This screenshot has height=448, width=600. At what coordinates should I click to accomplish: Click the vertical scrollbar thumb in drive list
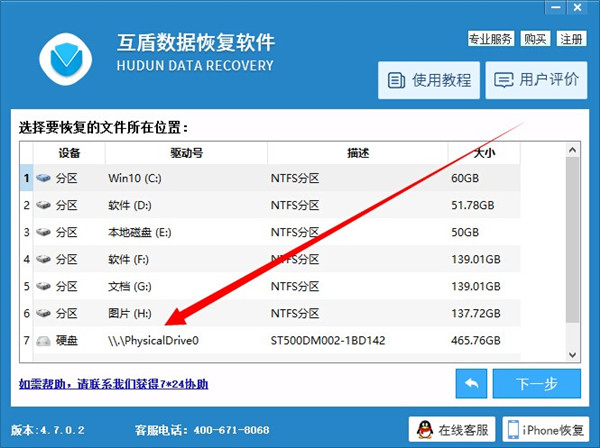[x=572, y=239]
